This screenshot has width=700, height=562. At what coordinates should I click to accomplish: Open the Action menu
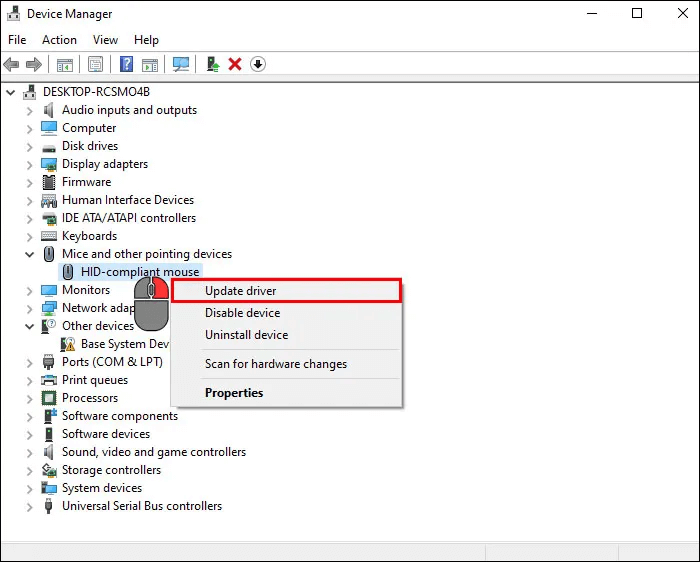click(x=59, y=40)
